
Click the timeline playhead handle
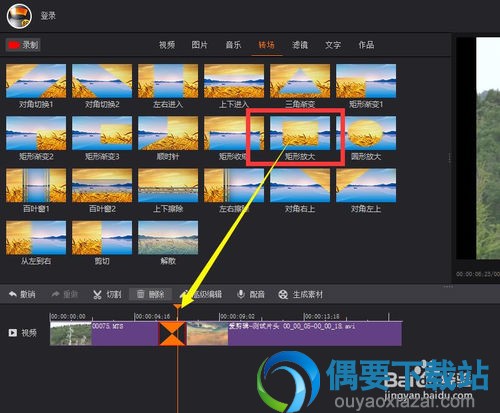[178, 306]
